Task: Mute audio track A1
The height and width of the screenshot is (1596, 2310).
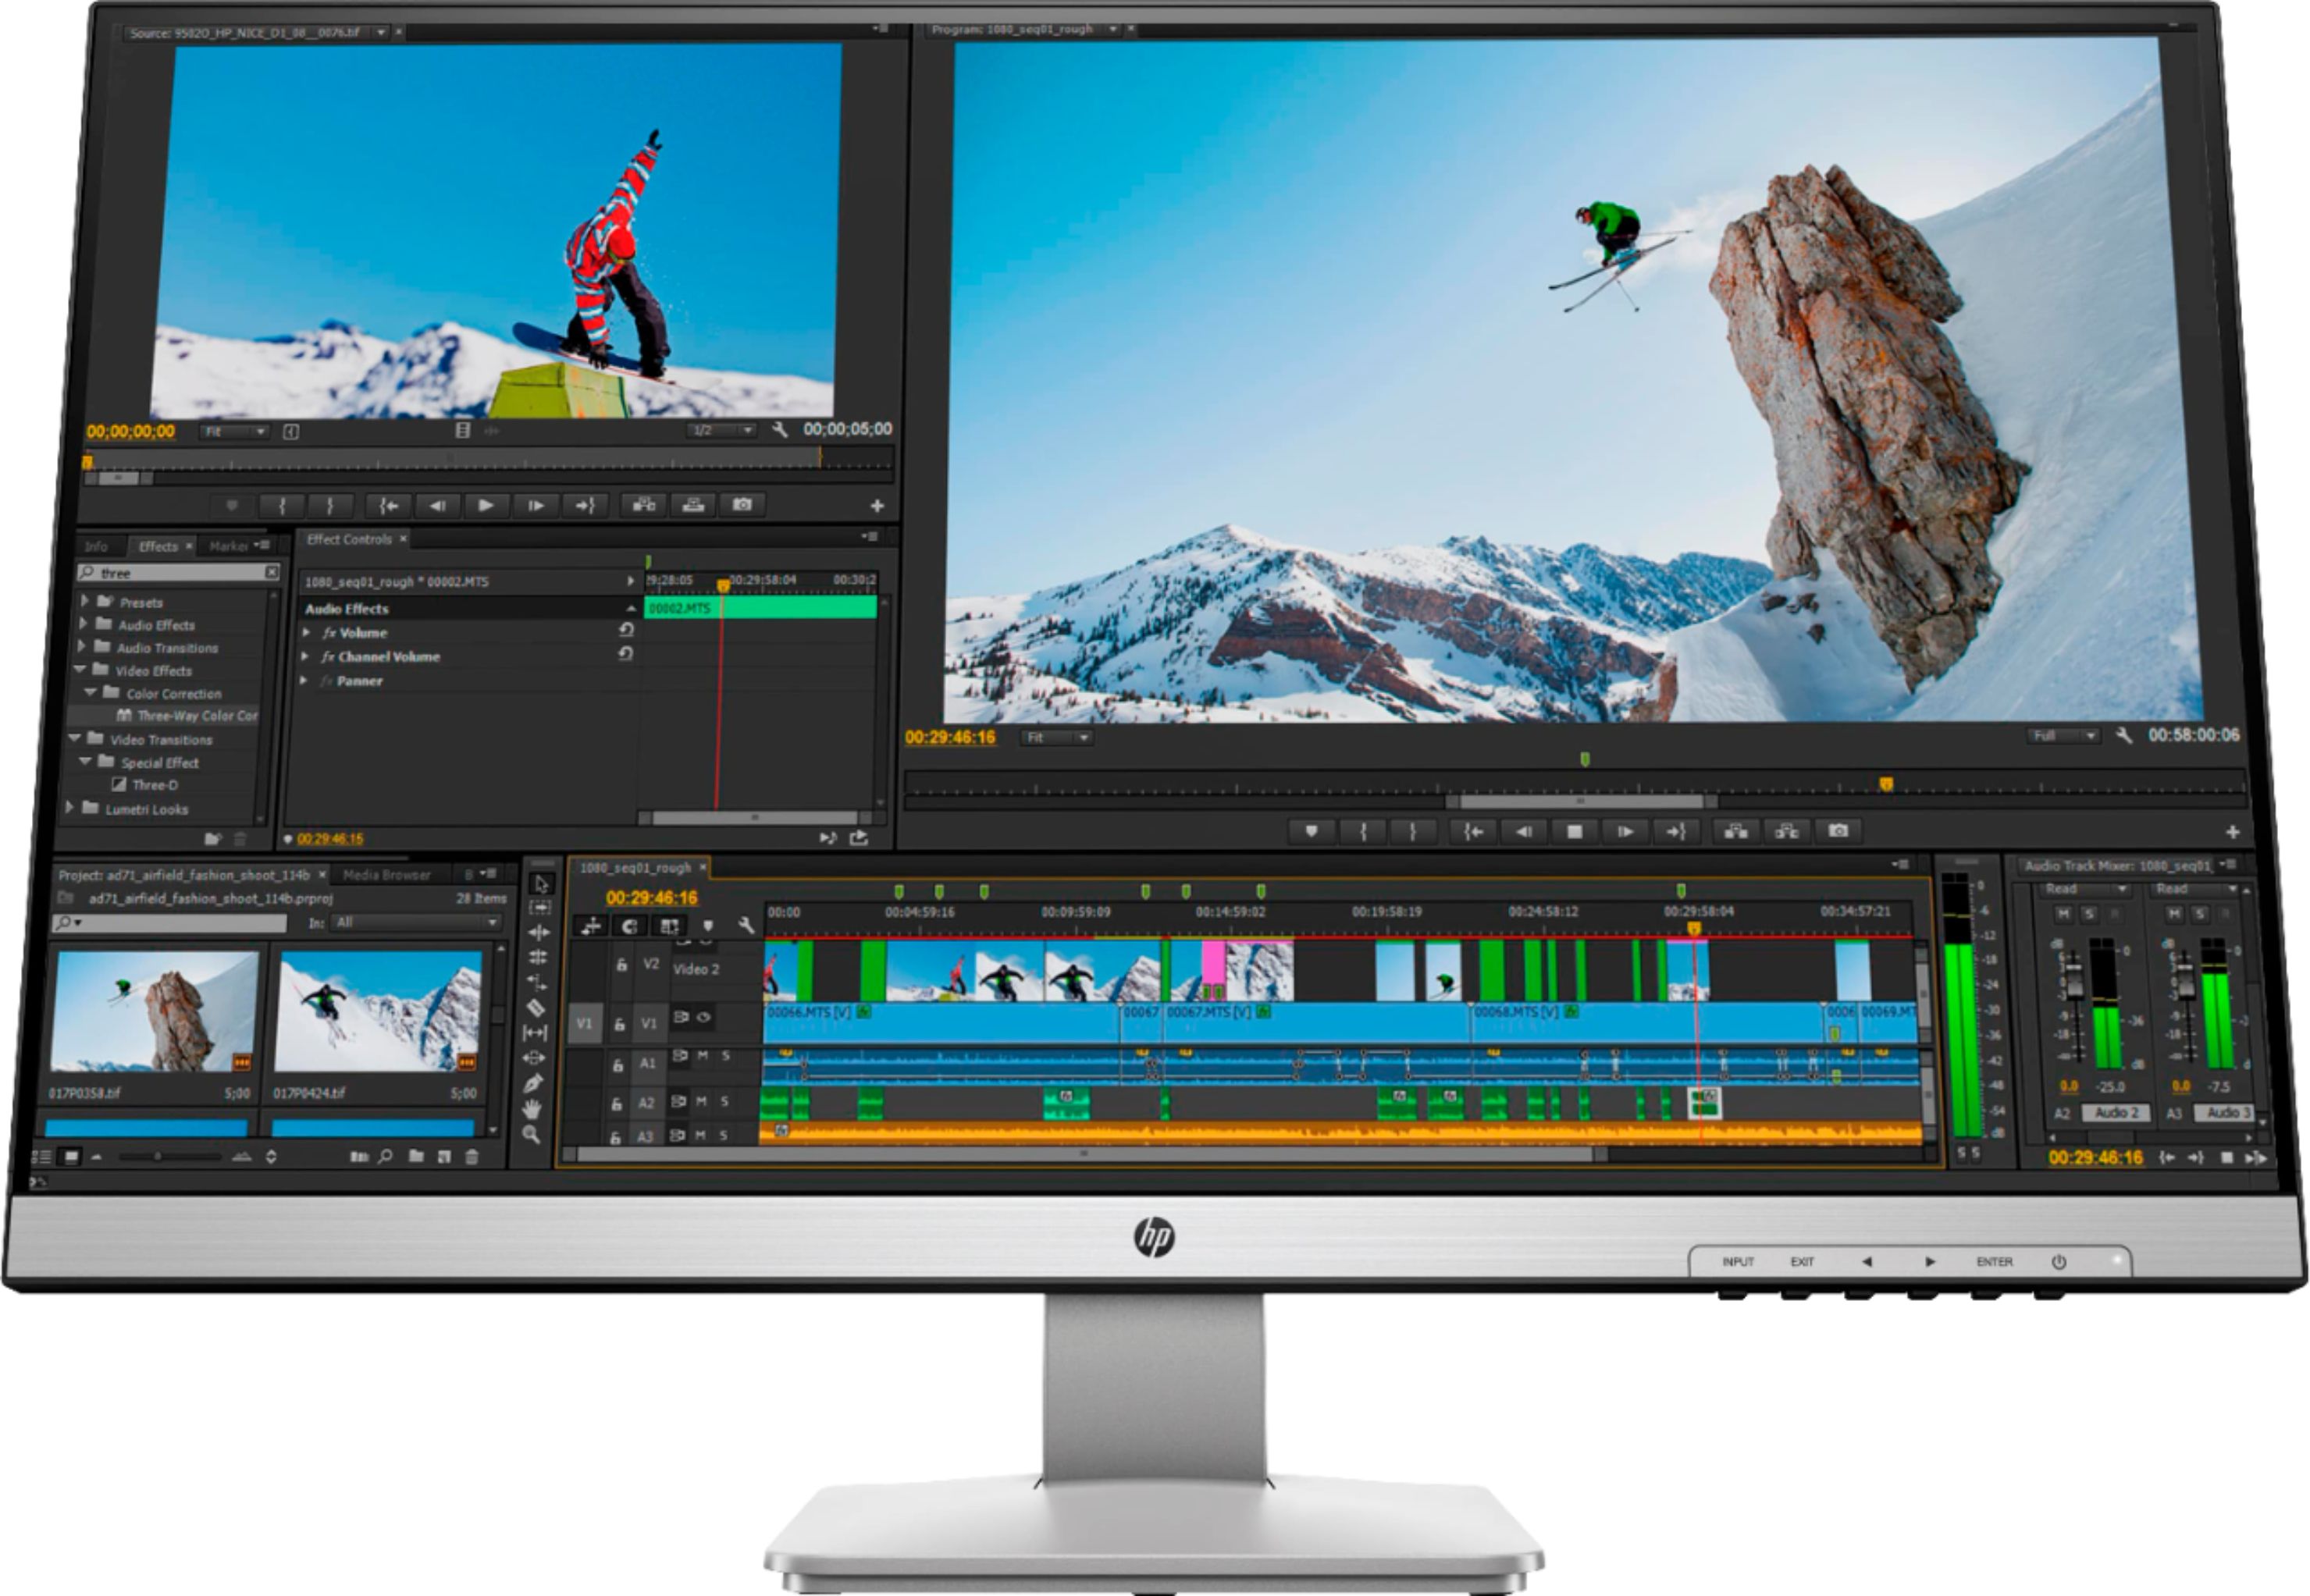Action: click(703, 1057)
